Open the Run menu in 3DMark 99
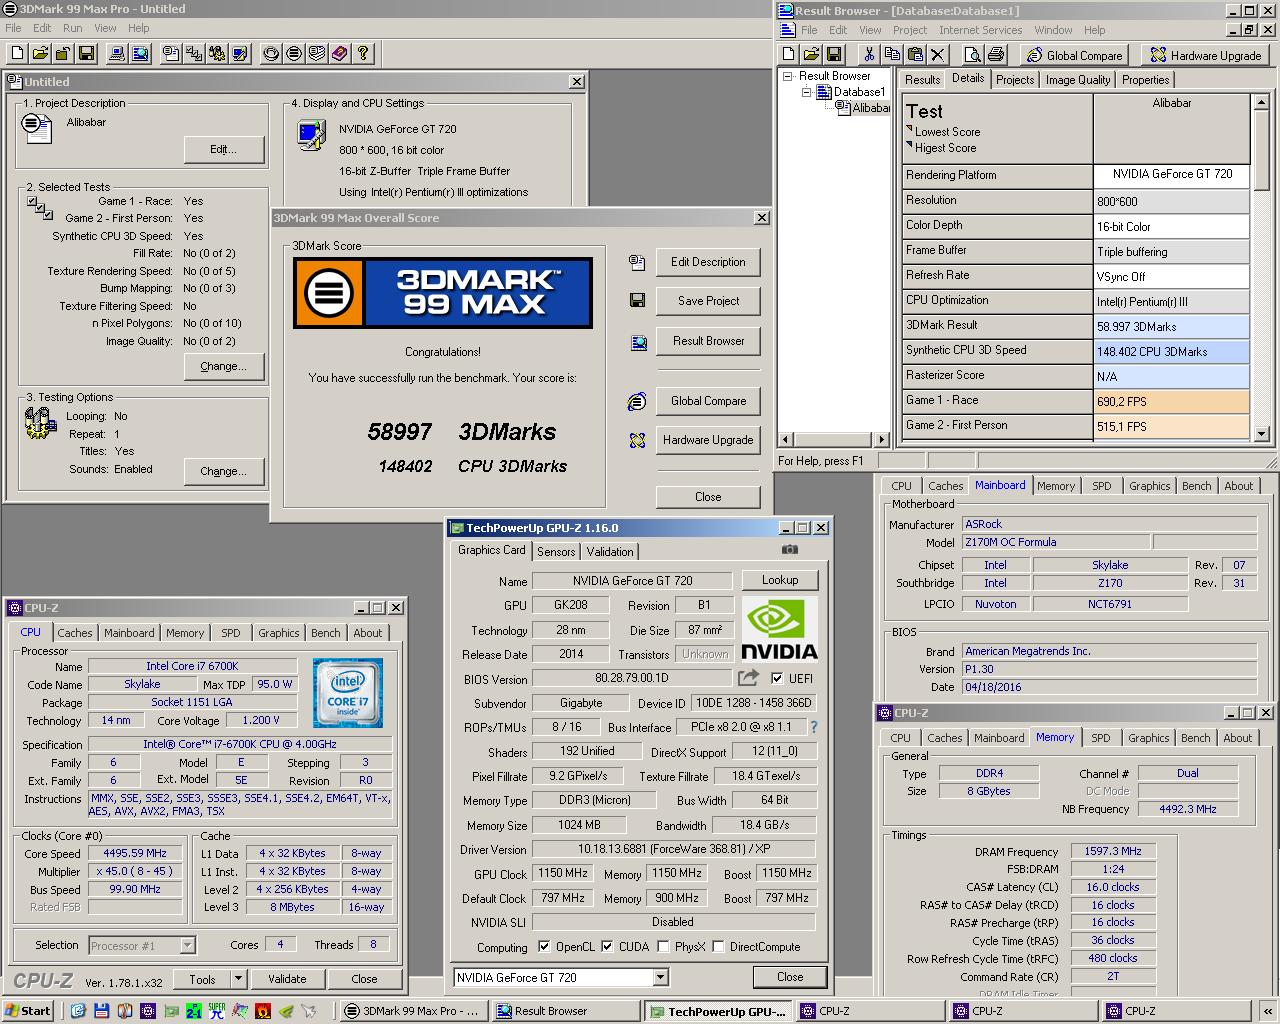Screen dimensions: 1280x1024 (73, 28)
